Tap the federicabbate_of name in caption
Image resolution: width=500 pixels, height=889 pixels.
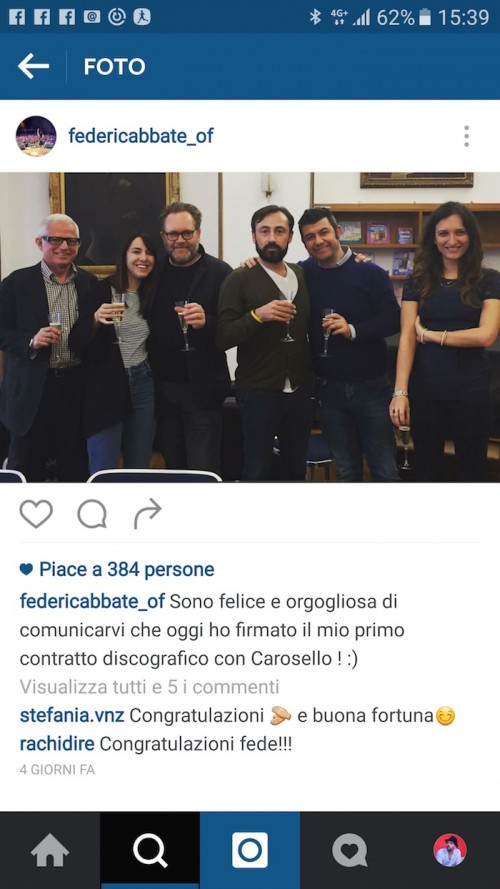[x=92, y=601]
